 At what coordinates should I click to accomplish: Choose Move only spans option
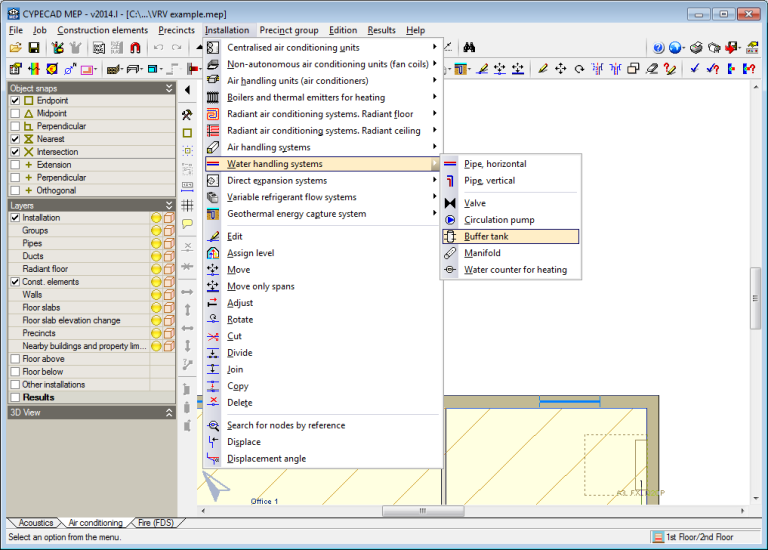point(323,287)
